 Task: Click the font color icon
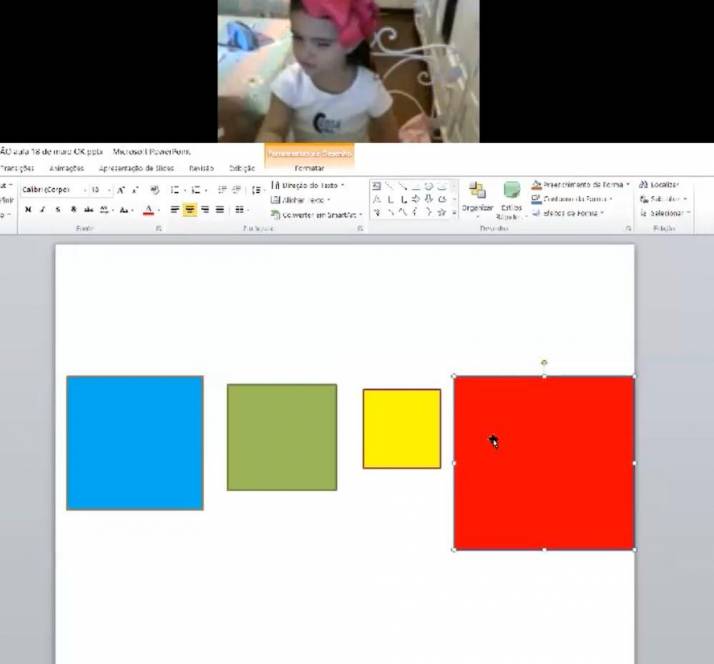point(148,210)
